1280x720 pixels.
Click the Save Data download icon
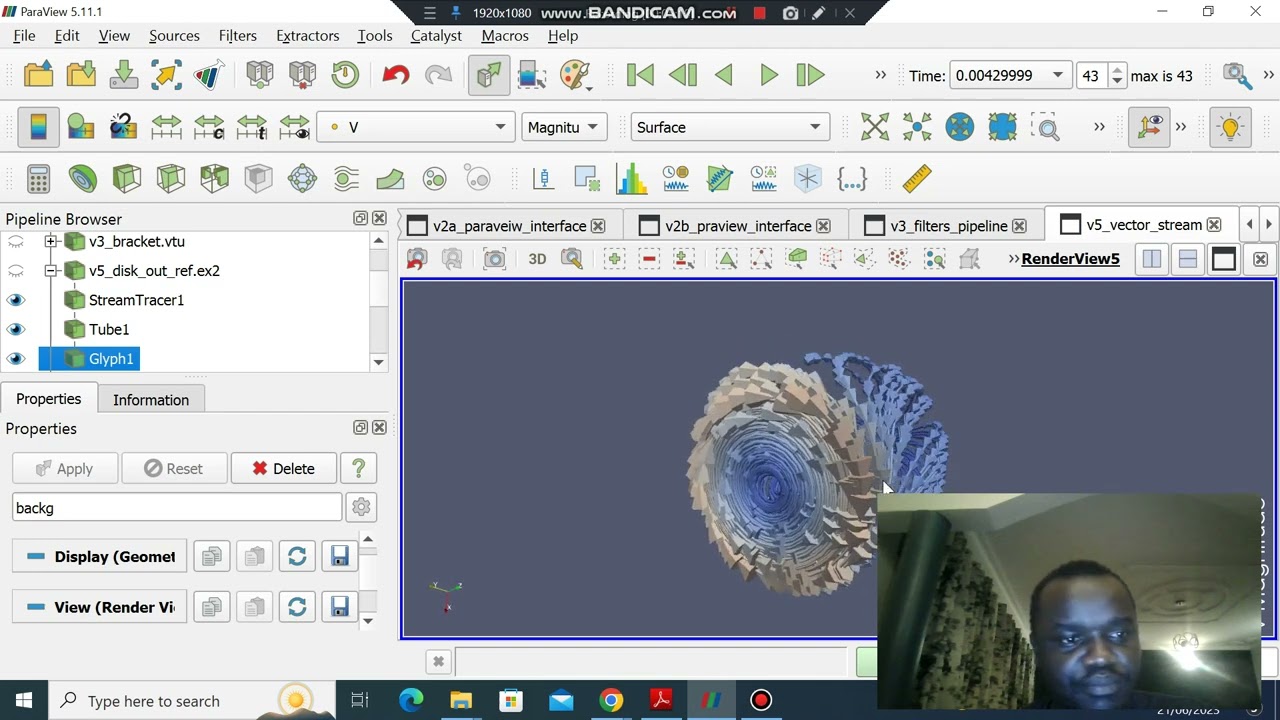coord(124,75)
